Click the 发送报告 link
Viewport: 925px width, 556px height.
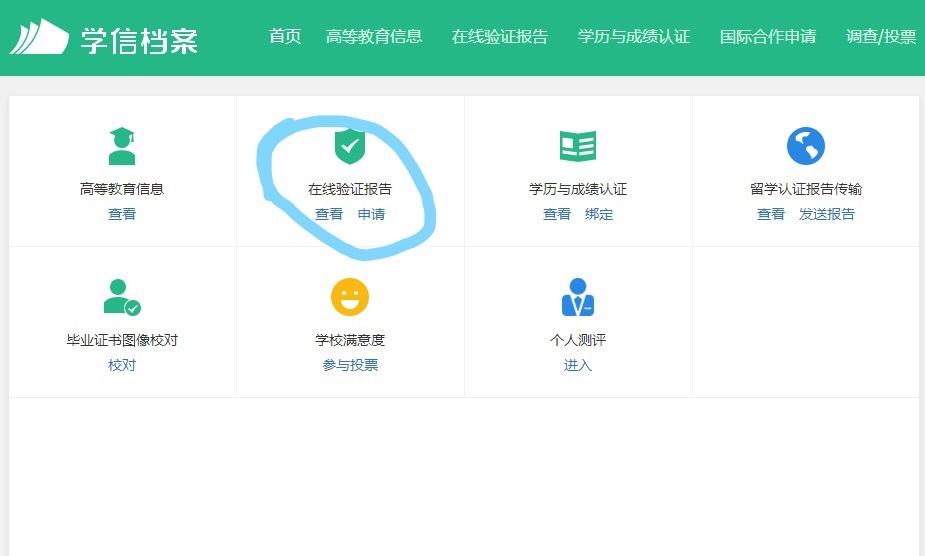click(x=826, y=214)
